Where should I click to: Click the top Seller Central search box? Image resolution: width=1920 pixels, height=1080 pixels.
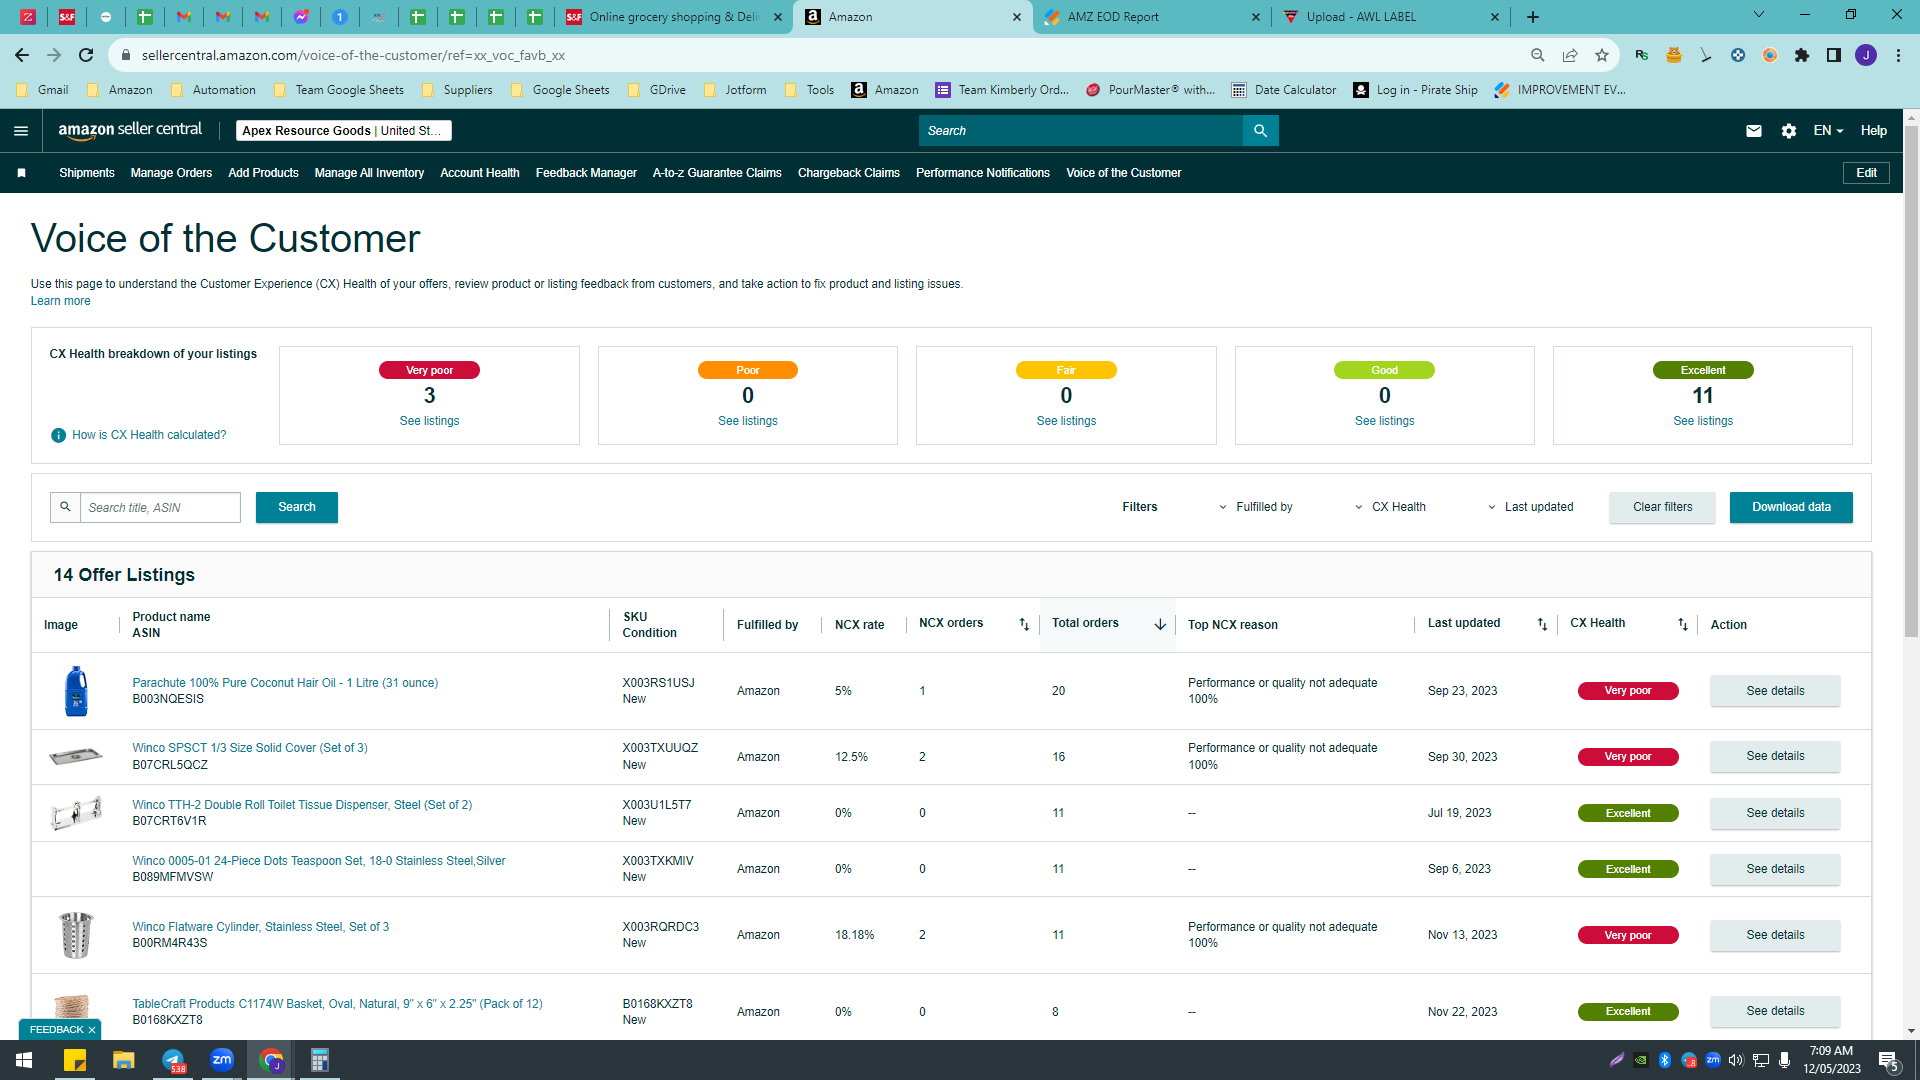click(x=1081, y=131)
